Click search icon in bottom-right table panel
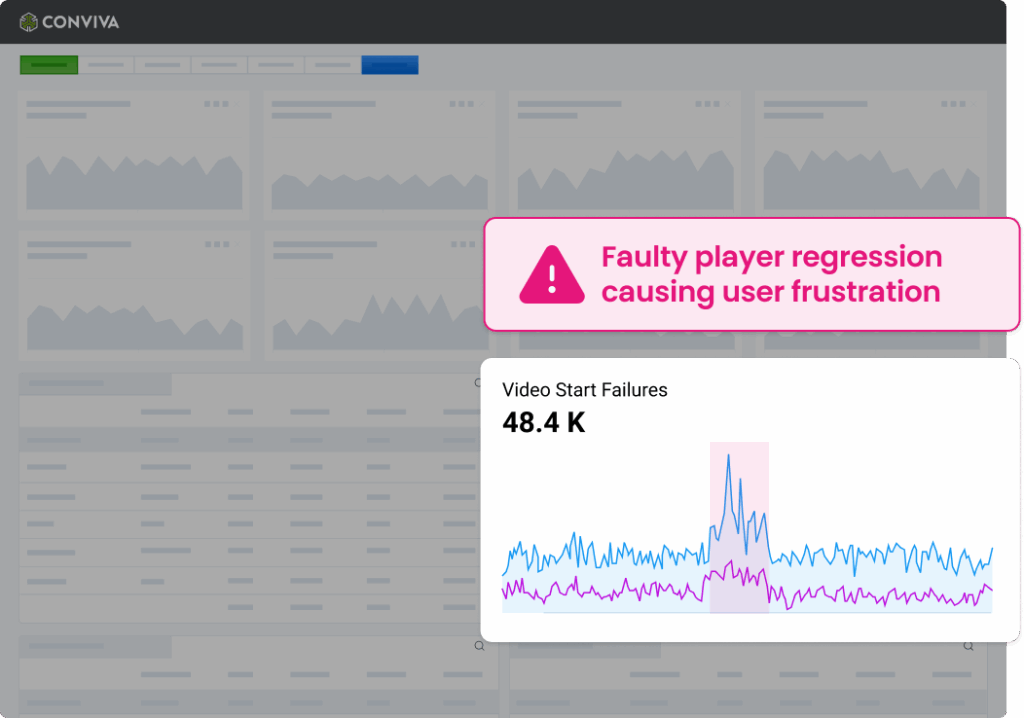The width and height of the screenshot is (1024, 718). pyautogui.click(x=968, y=647)
